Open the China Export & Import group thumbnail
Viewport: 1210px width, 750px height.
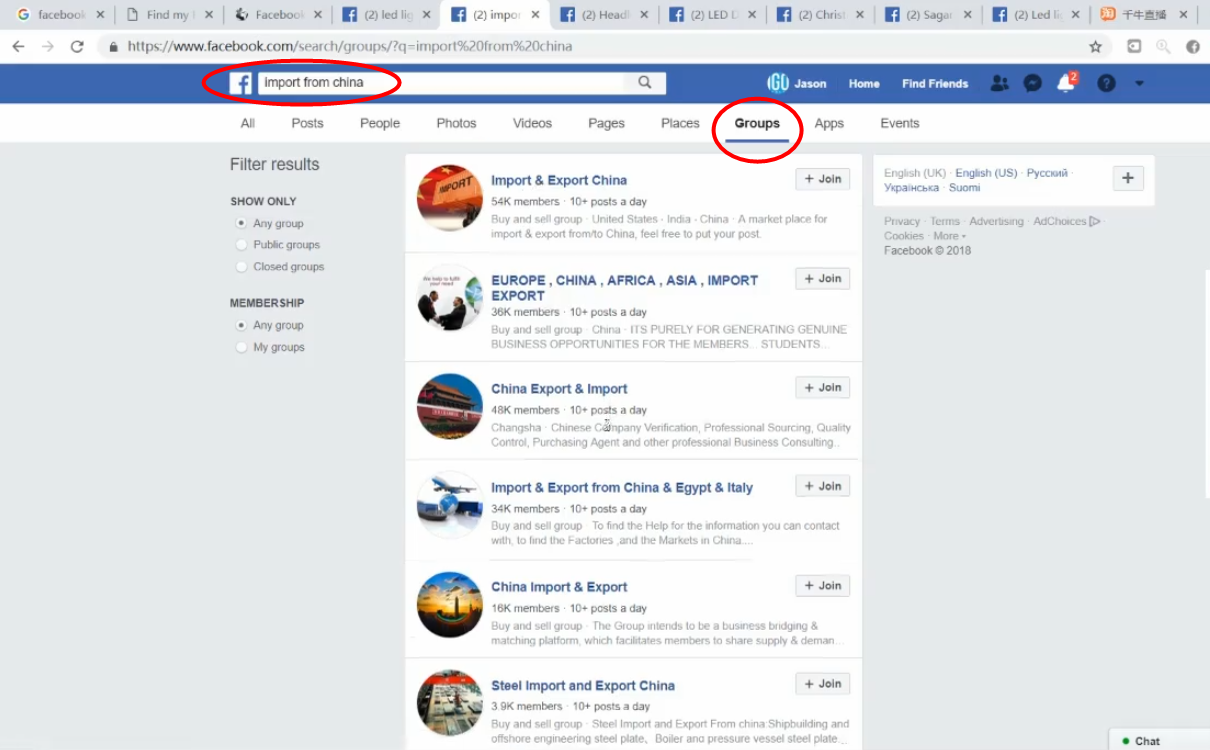pyautogui.click(x=450, y=406)
